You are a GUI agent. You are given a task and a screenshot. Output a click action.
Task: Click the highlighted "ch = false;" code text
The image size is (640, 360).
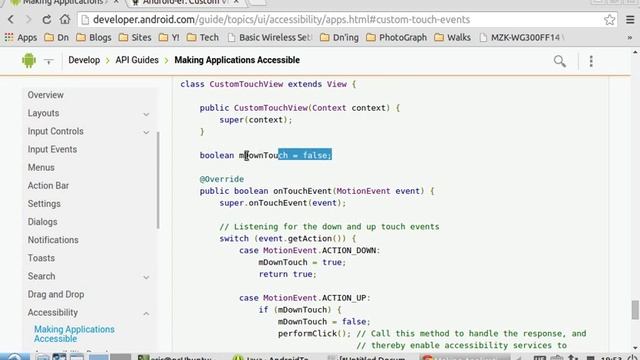[305, 155]
